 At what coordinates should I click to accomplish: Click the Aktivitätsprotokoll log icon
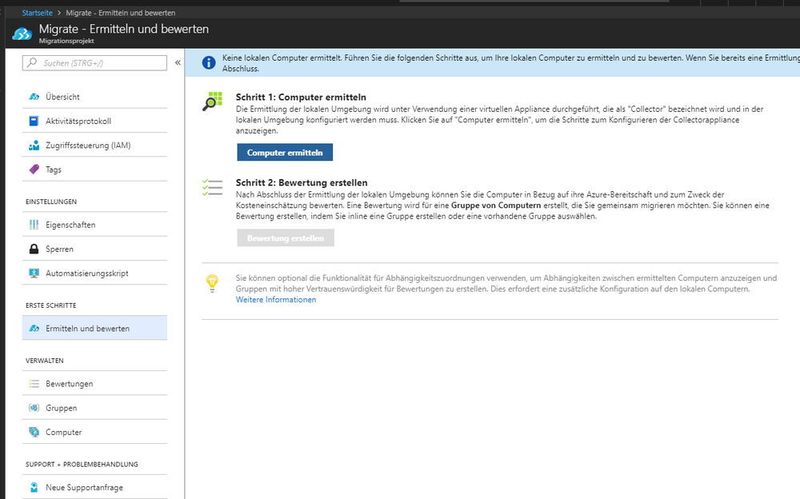click(34, 121)
